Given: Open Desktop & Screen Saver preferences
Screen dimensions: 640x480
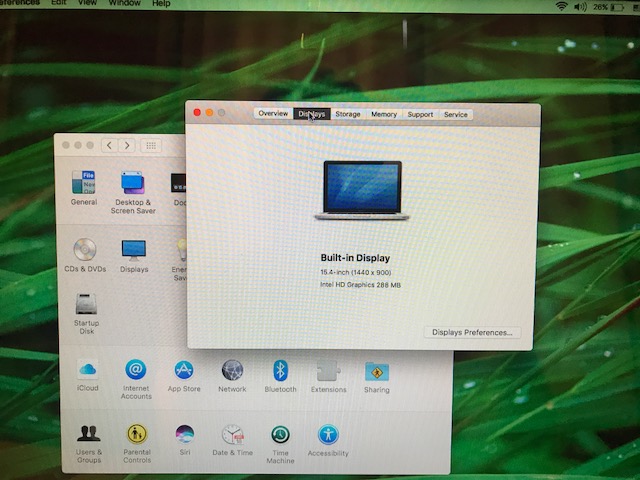Looking at the screenshot, I should coord(132,183).
